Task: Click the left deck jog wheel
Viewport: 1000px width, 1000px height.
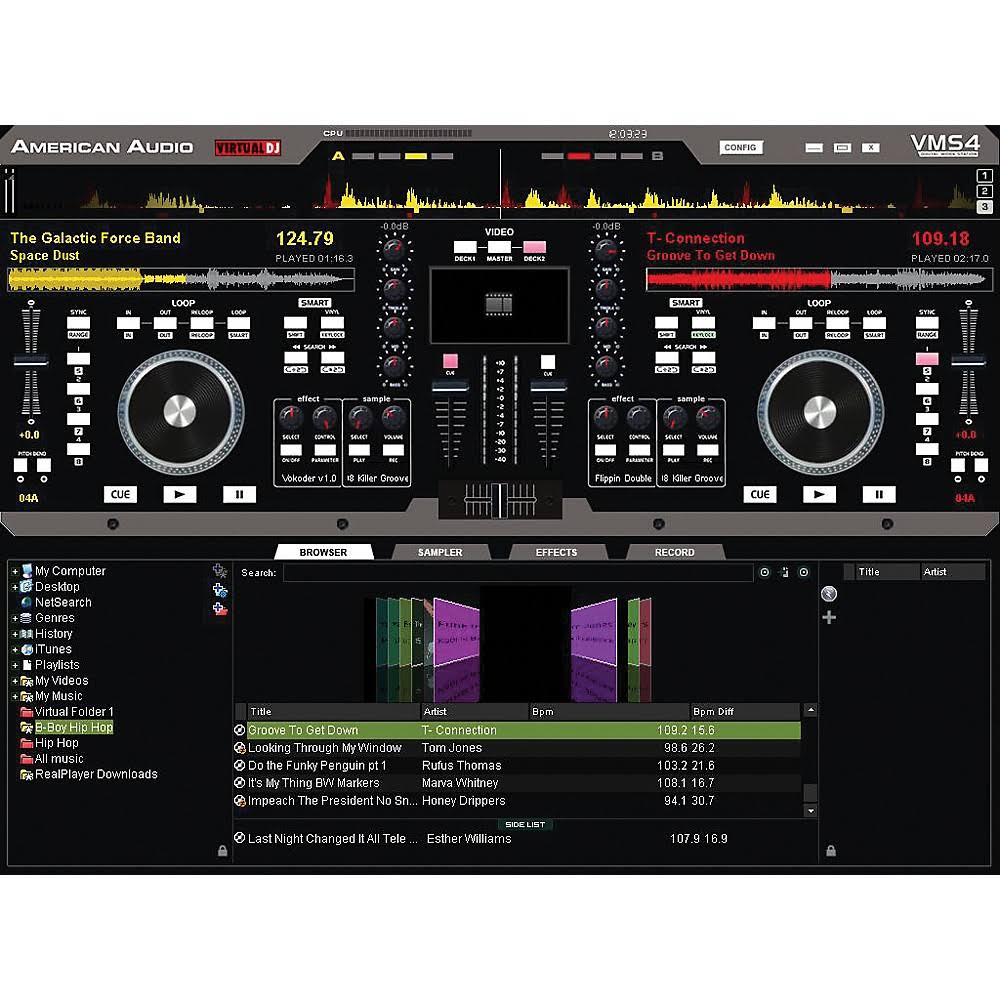Action: coord(180,412)
